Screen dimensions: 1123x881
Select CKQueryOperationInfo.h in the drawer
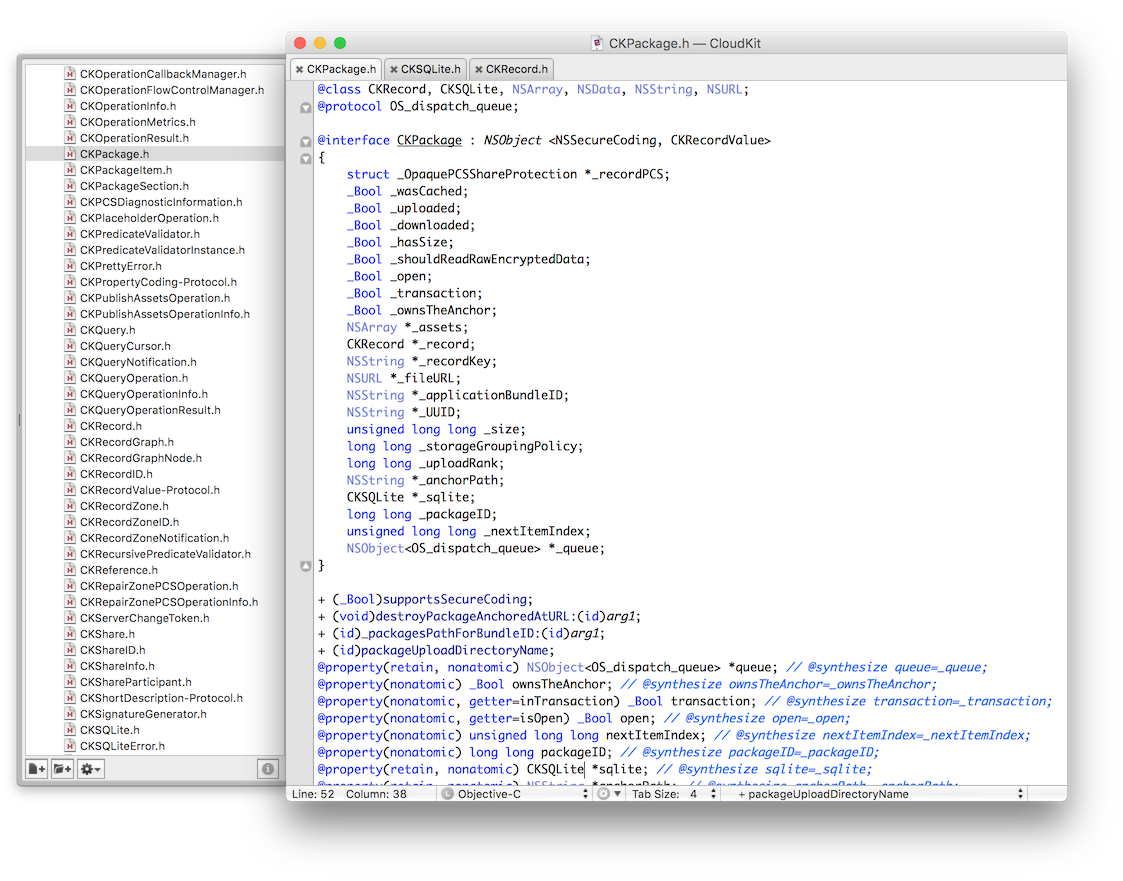pyautogui.click(x=144, y=394)
